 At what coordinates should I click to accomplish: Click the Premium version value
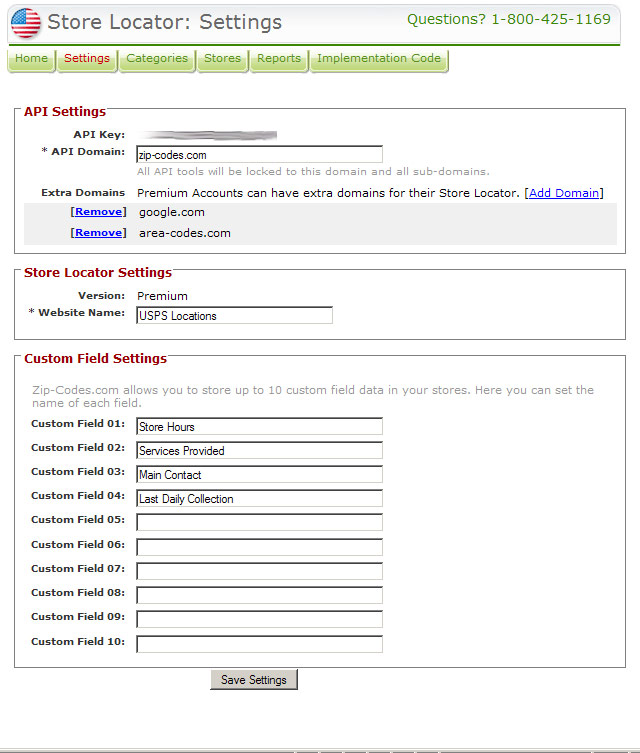[x=162, y=296]
